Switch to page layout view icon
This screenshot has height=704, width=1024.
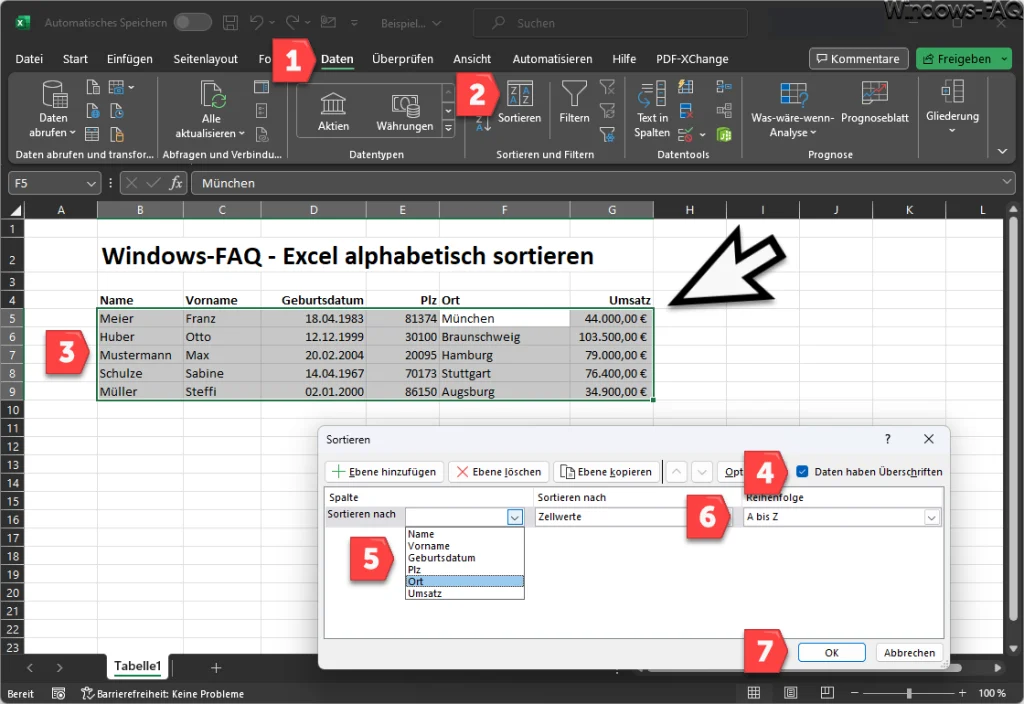pyautogui.click(x=790, y=693)
